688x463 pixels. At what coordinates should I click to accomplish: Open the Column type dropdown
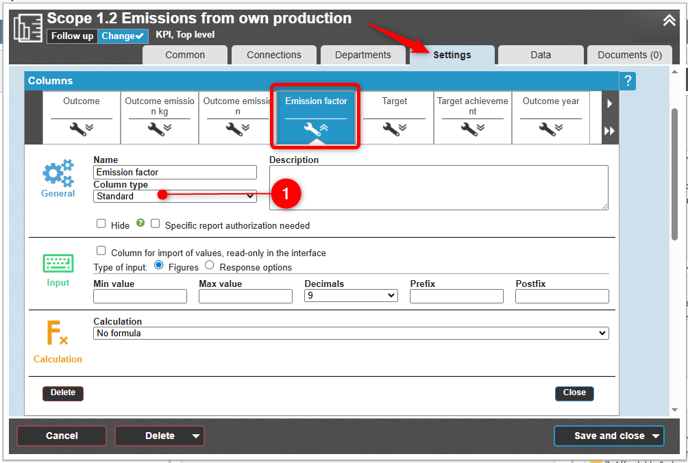(175, 197)
